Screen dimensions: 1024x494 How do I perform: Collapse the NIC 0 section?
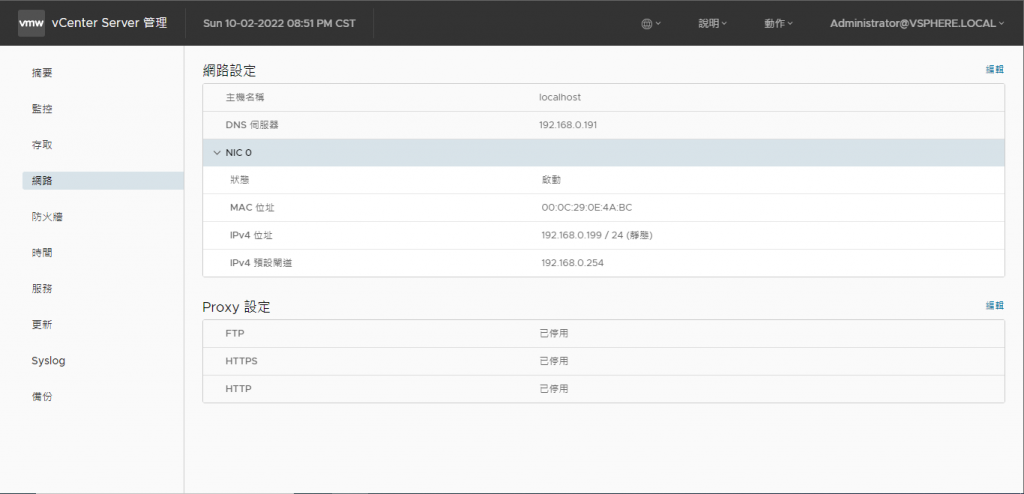click(217, 153)
